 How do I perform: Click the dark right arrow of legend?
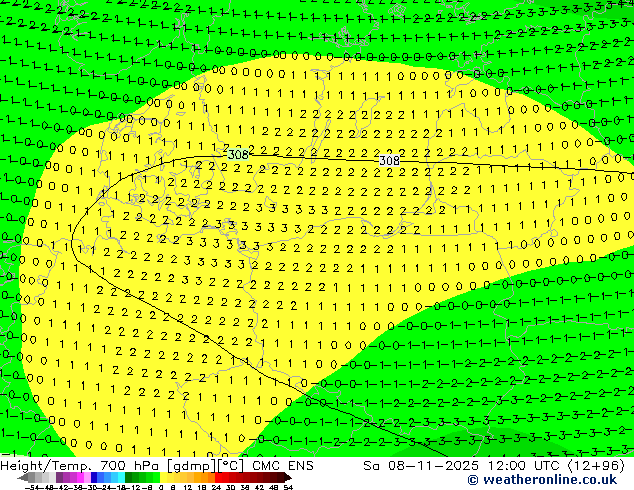tap(288, 477)
